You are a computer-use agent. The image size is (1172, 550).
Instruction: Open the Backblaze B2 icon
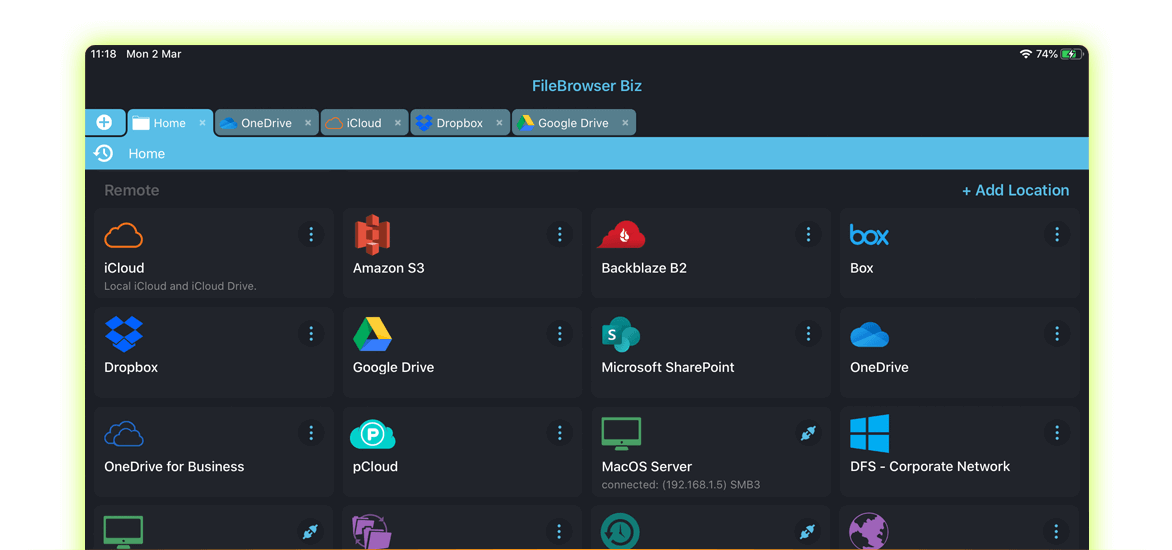click(621, 235)
